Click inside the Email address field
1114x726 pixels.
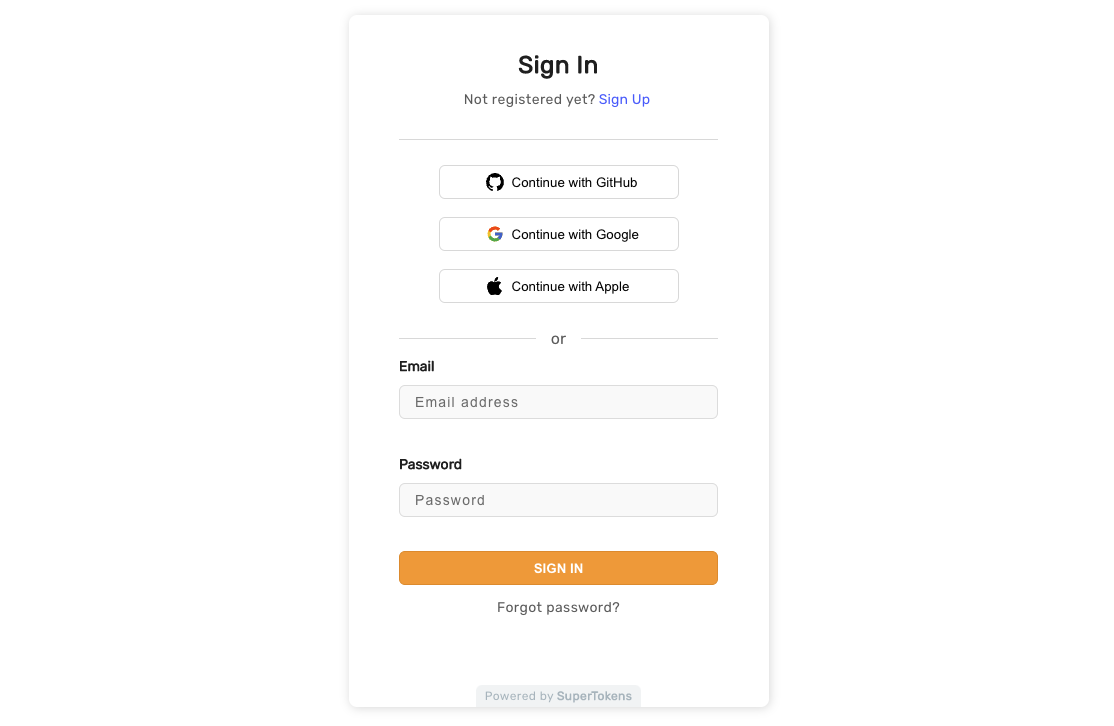click(558, 402)
